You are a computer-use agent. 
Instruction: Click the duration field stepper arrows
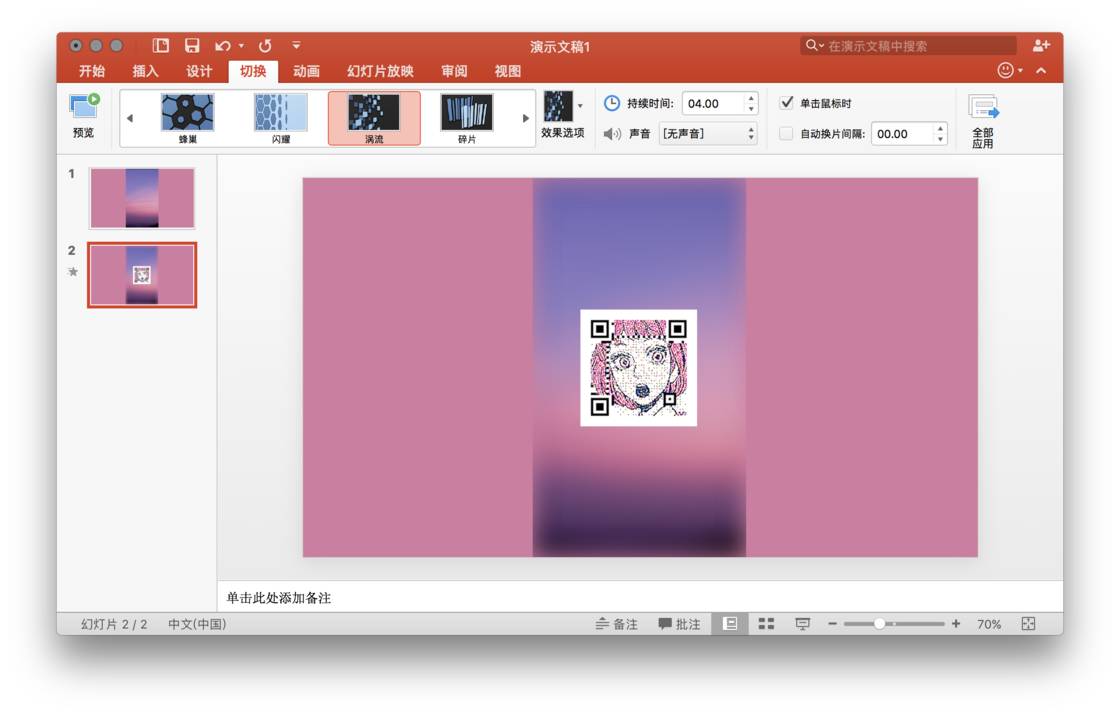tap(751, 104)
